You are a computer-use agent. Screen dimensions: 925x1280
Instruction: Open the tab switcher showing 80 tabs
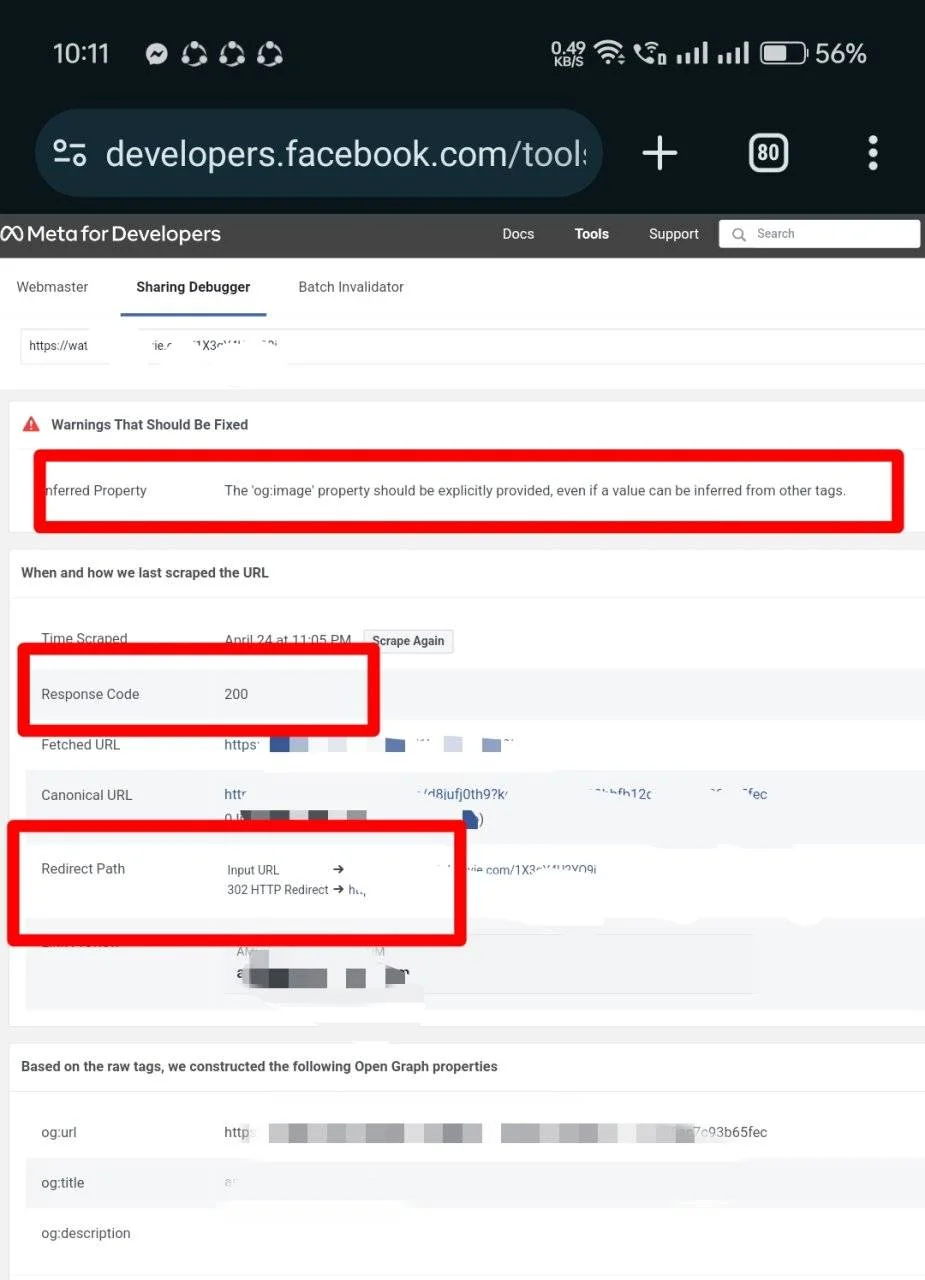click(768, 153)
